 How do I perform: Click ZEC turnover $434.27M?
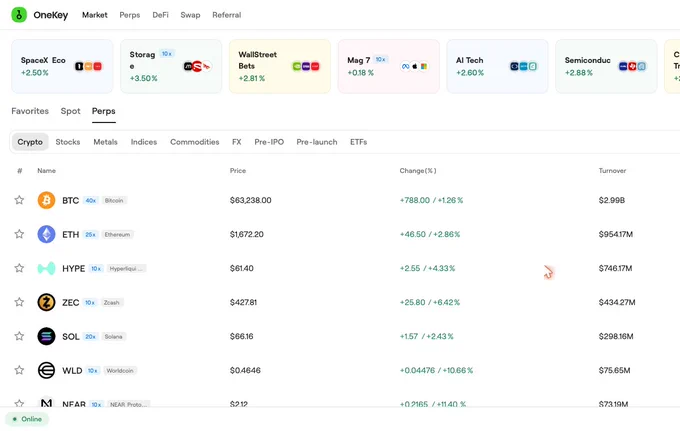pyautogui.click(x=617, y=302)
